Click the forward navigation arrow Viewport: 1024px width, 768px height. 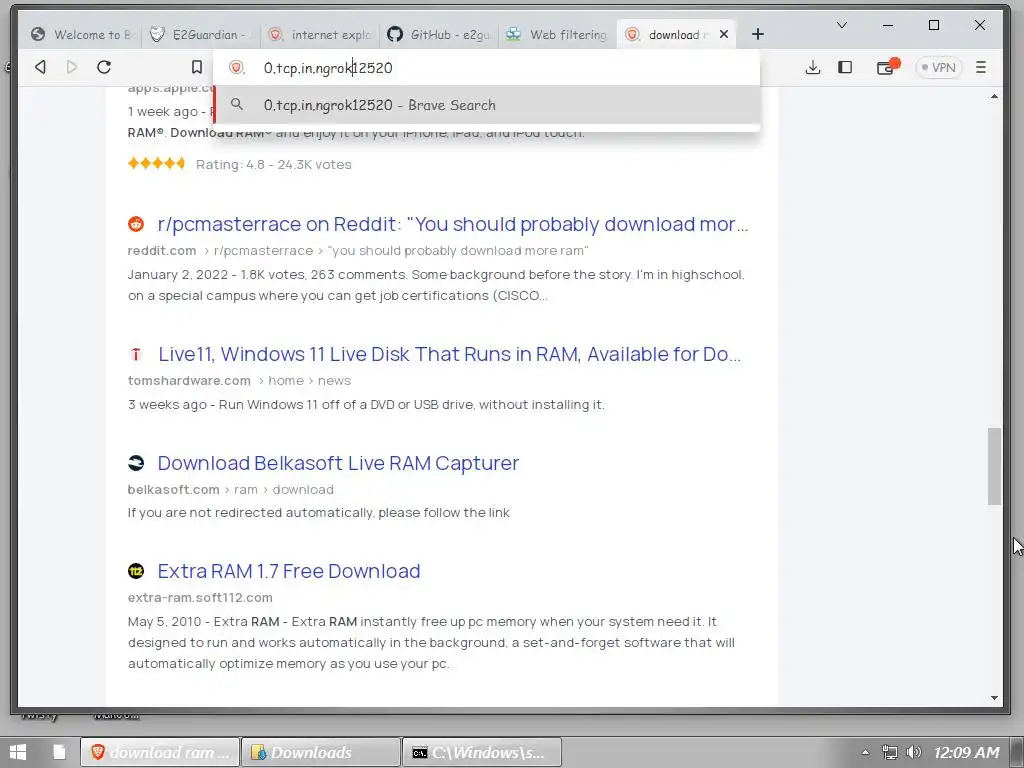point(72,67)
